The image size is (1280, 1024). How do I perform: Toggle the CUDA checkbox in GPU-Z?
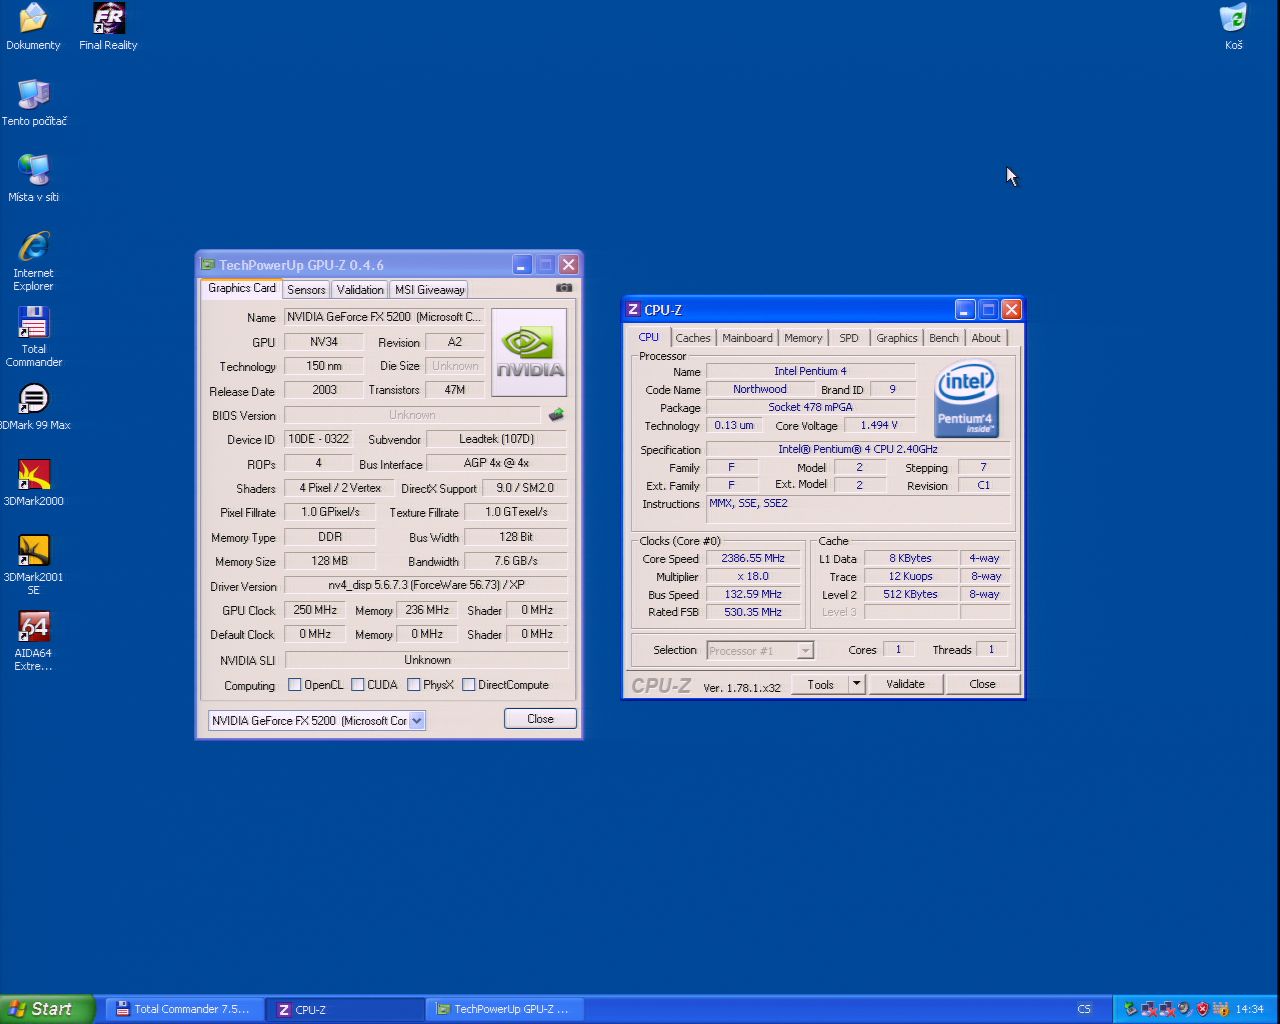coord(358,685)
